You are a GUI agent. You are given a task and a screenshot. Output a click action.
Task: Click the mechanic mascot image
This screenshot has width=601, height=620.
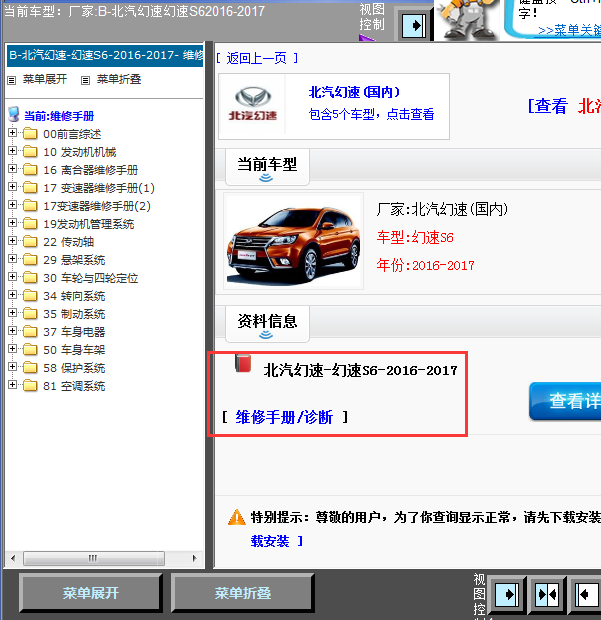467,19
